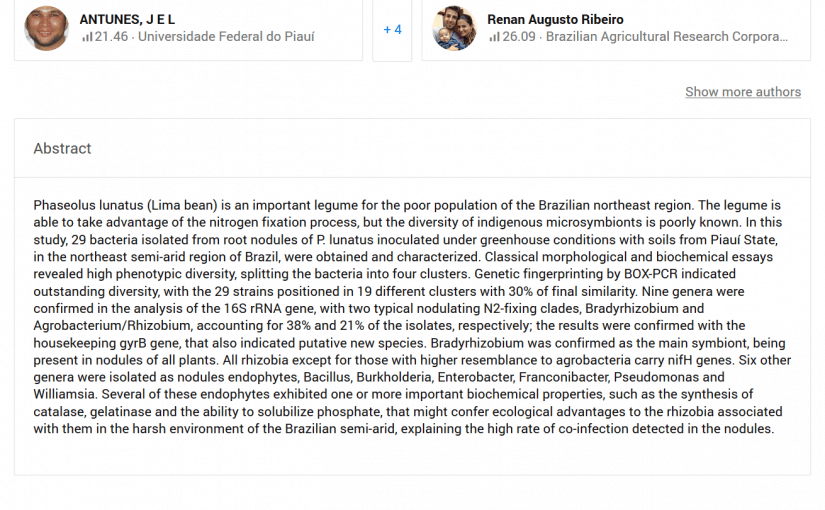Click Brazilian Agricultural Research Corporation affiliation
The image size is (825, 510).
667,37
